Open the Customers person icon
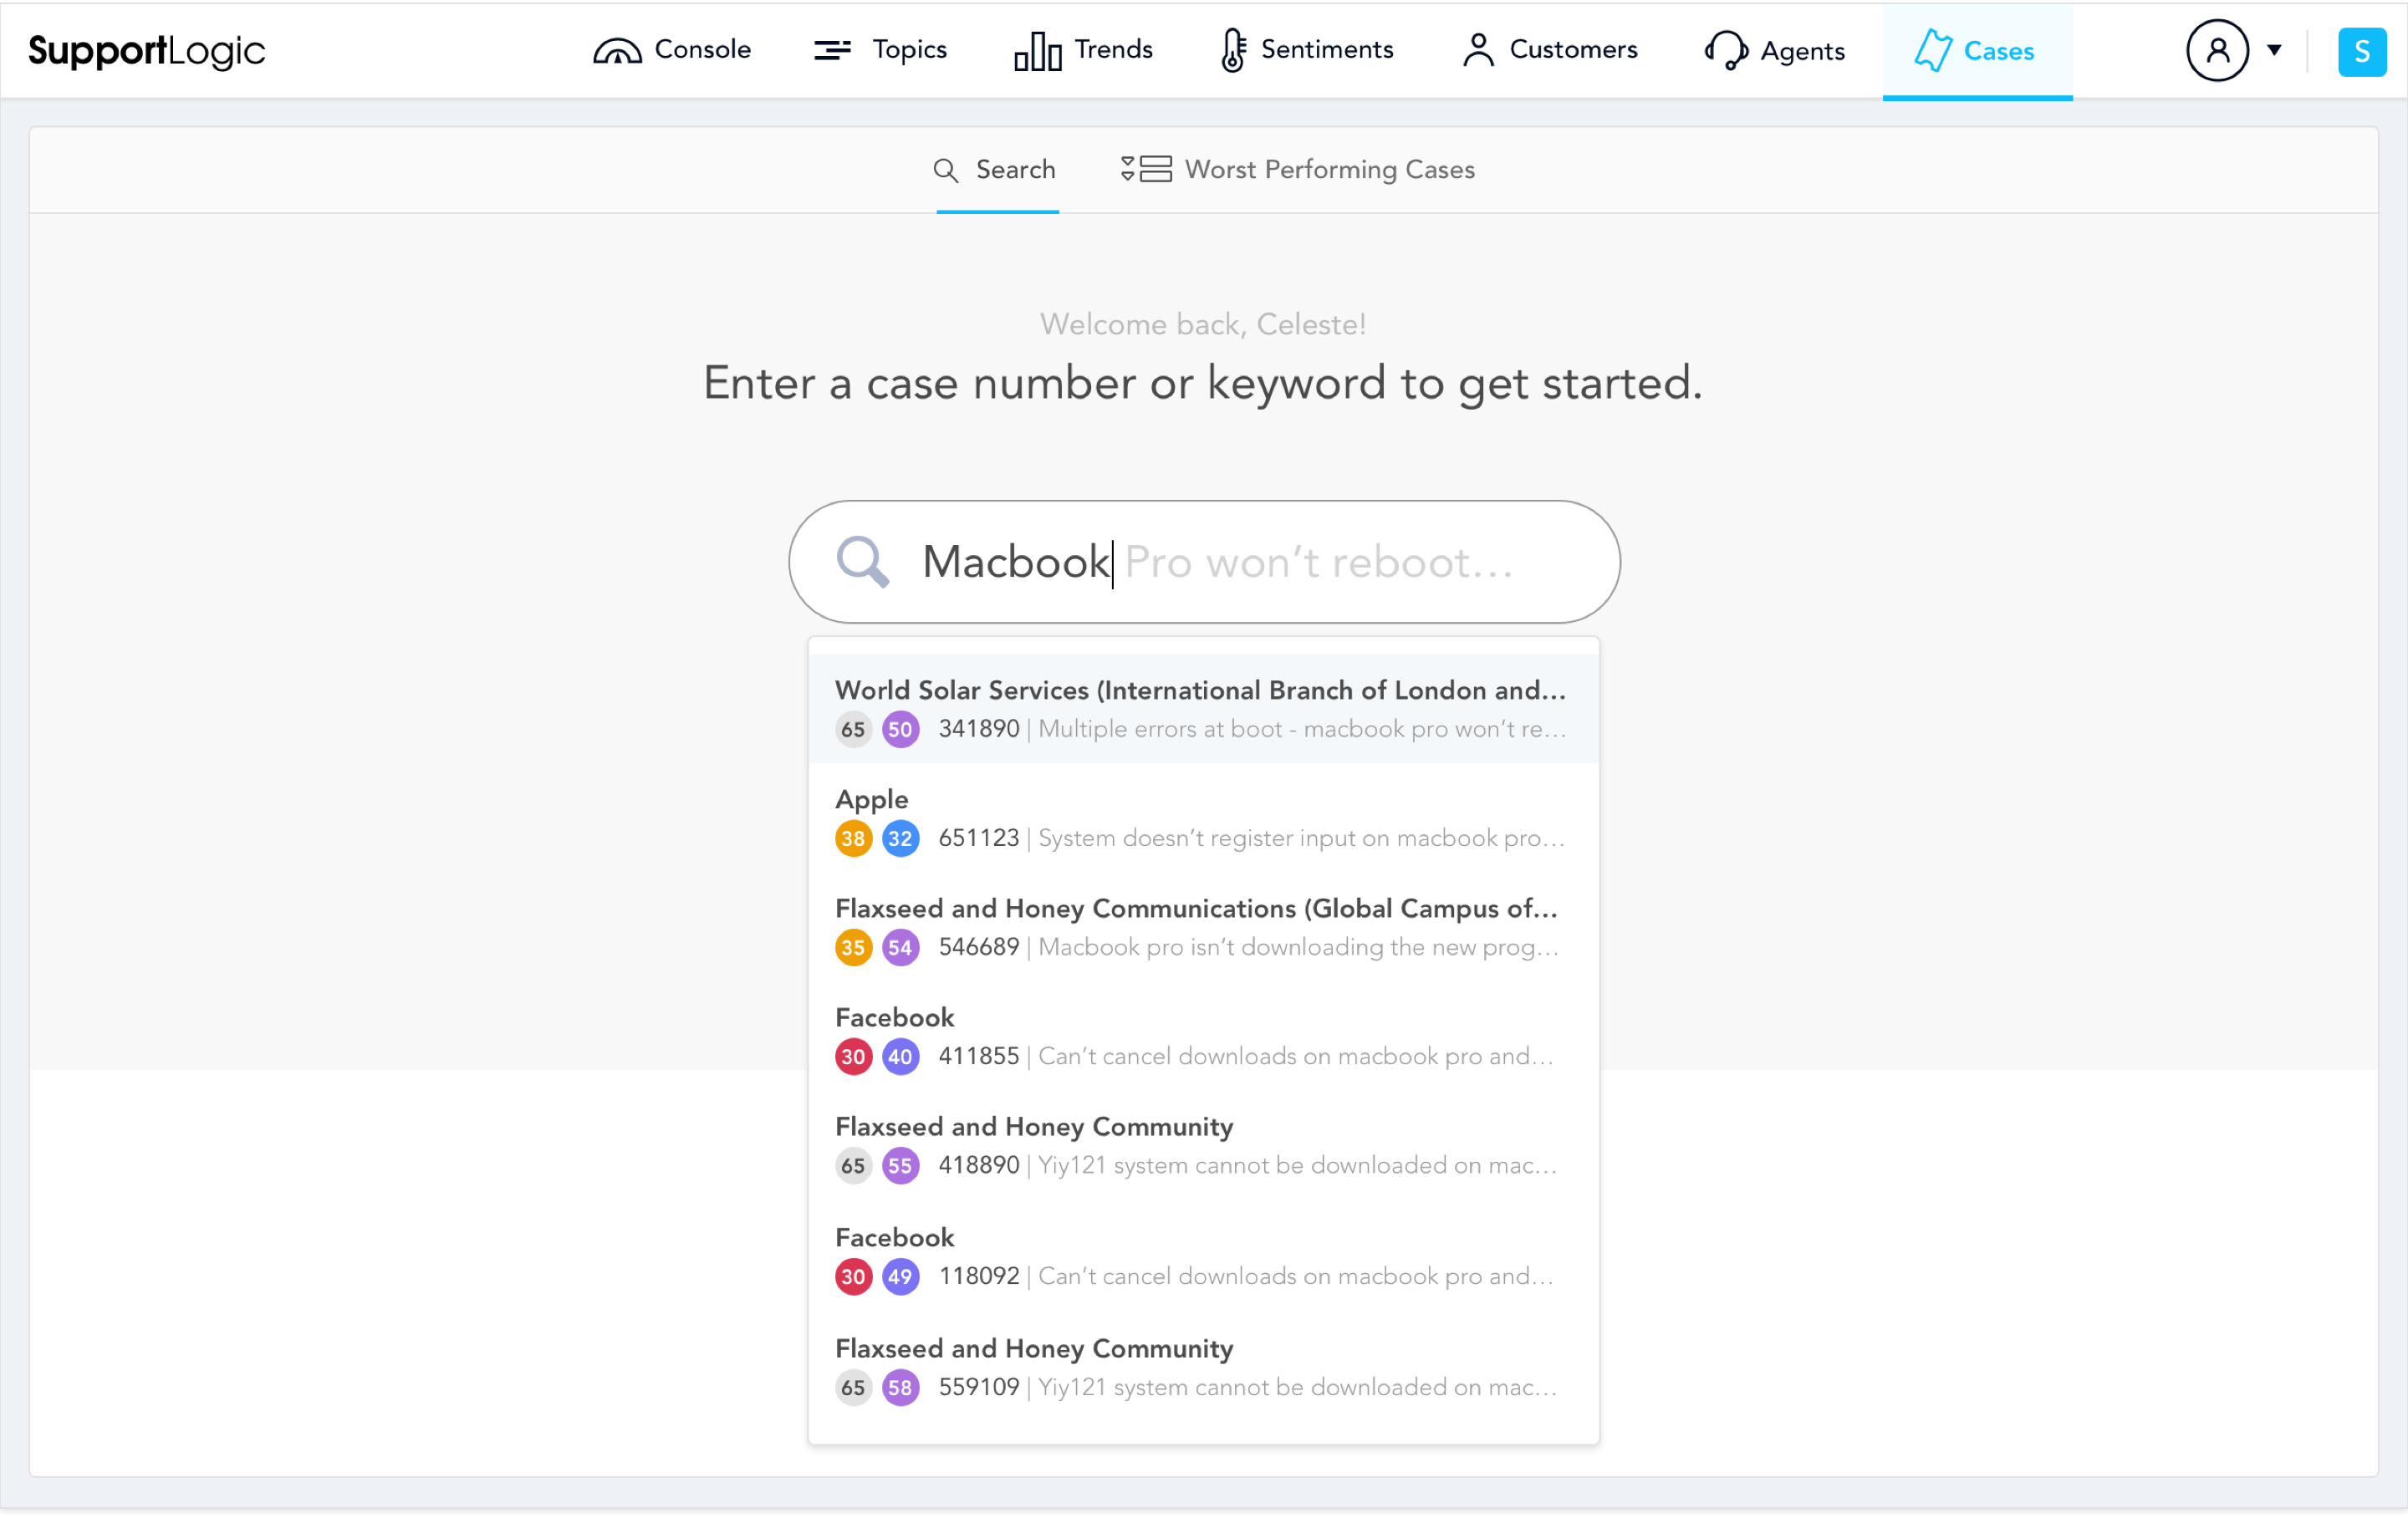The image size is (2408, 1518). pyautogui.click(x=1477, y=50)
